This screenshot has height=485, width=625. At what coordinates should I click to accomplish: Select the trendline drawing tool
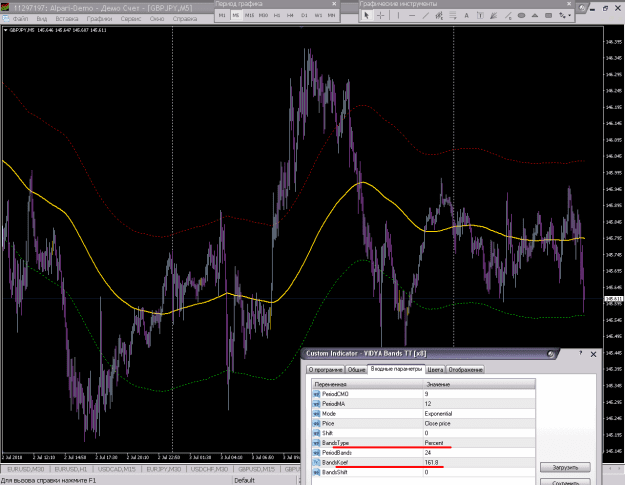[x=425, y=16]
